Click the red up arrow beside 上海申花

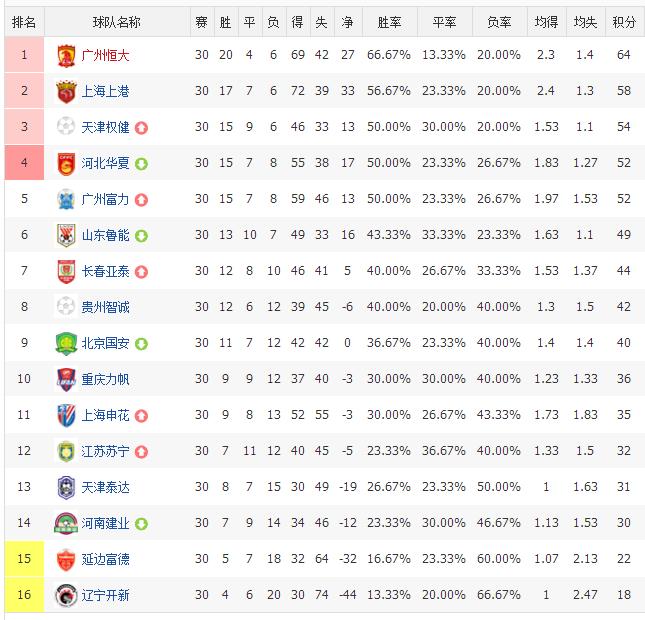141,416
